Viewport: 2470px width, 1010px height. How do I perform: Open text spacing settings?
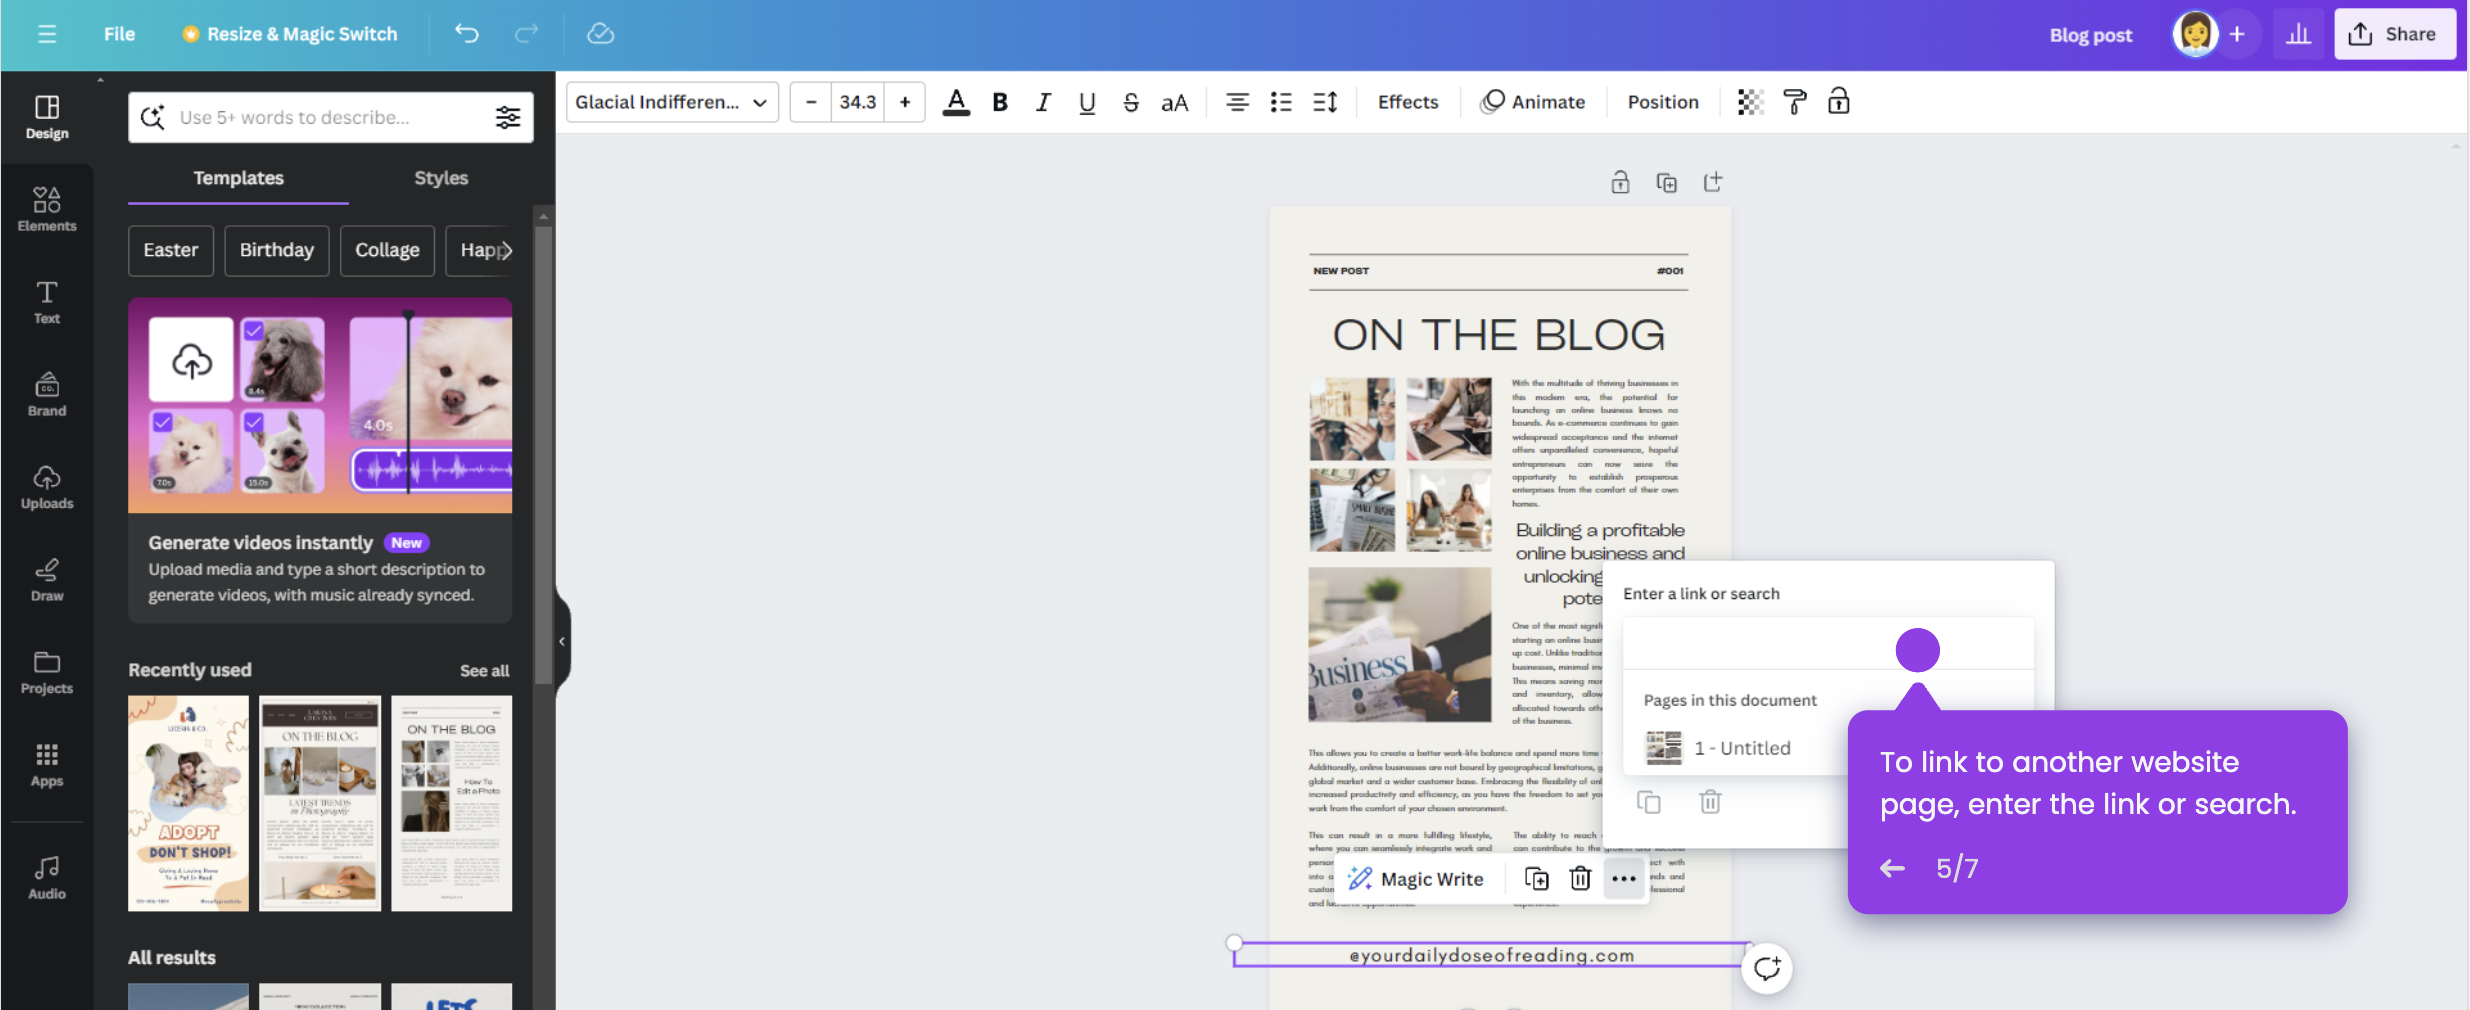point(1324,101)
